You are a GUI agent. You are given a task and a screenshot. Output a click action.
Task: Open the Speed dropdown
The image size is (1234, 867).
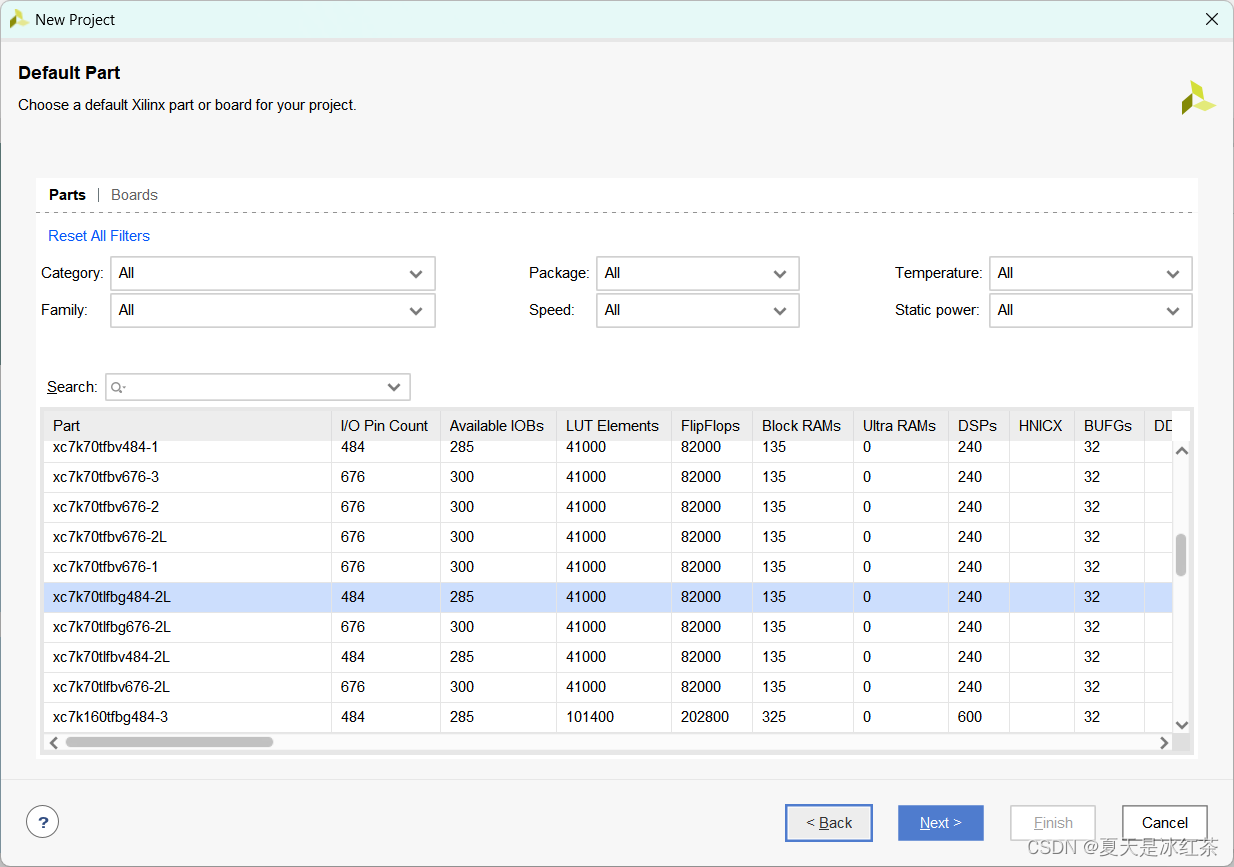pyautogui.click(x=697, y=310)
